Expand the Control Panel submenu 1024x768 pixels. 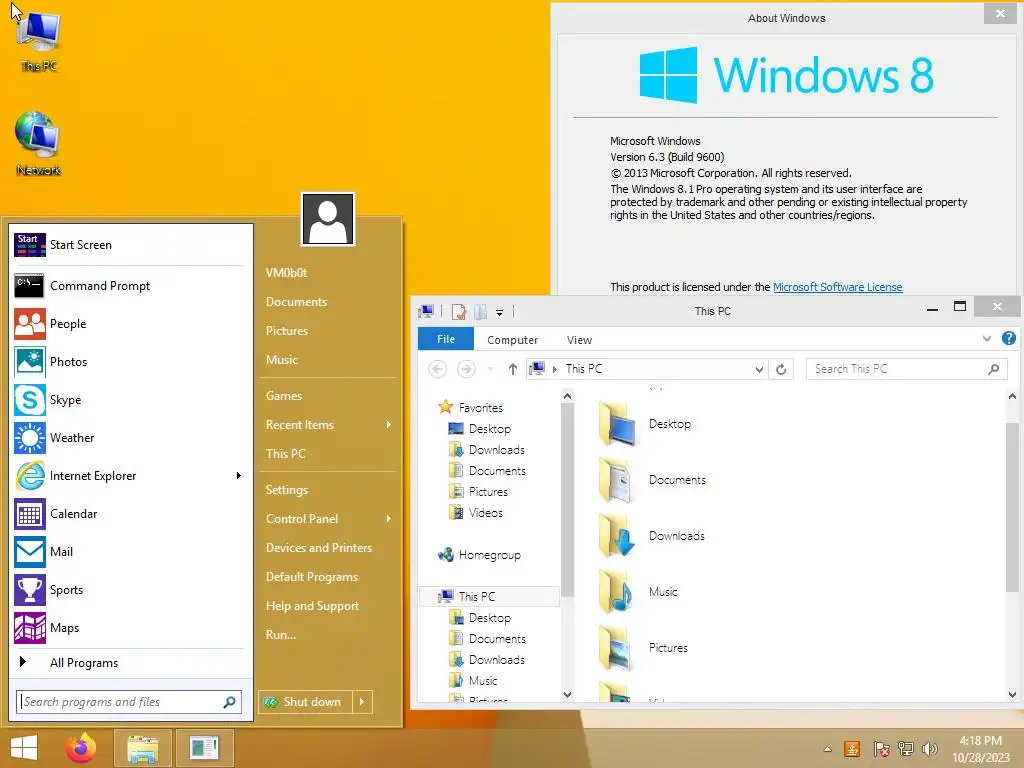(x=389, y=519)
